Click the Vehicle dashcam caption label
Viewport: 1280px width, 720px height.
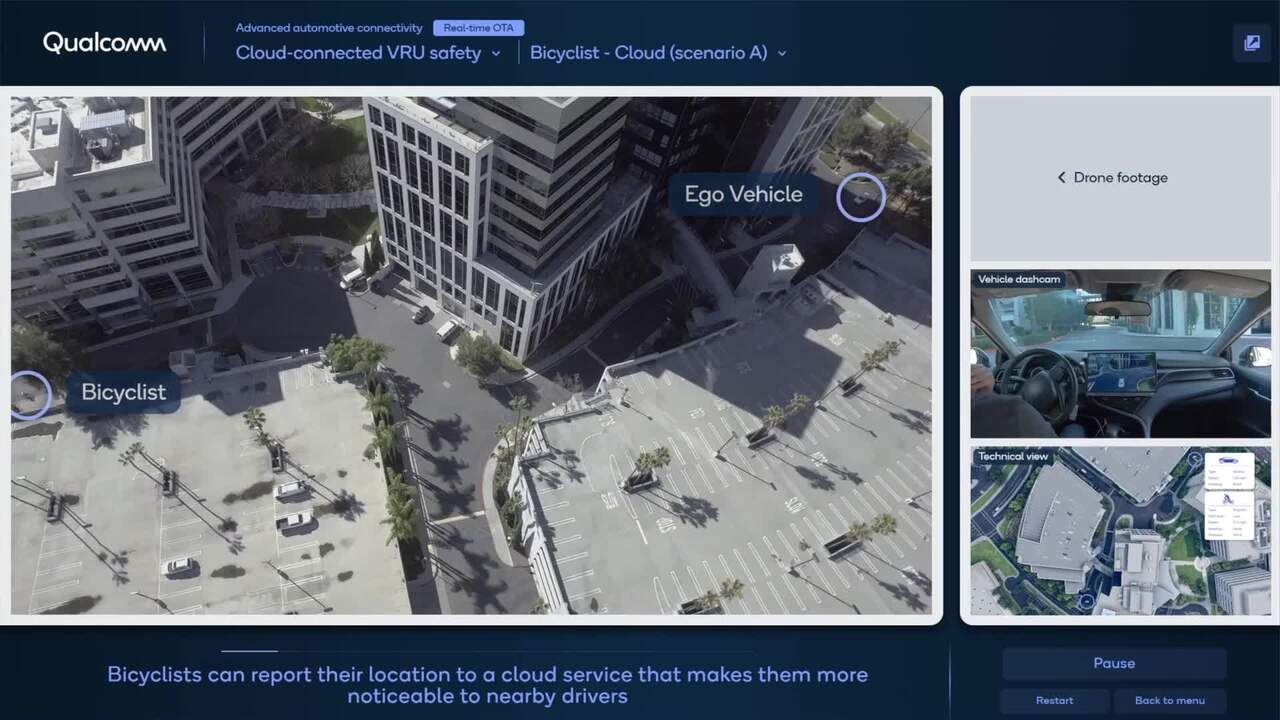pos(1019,280)
